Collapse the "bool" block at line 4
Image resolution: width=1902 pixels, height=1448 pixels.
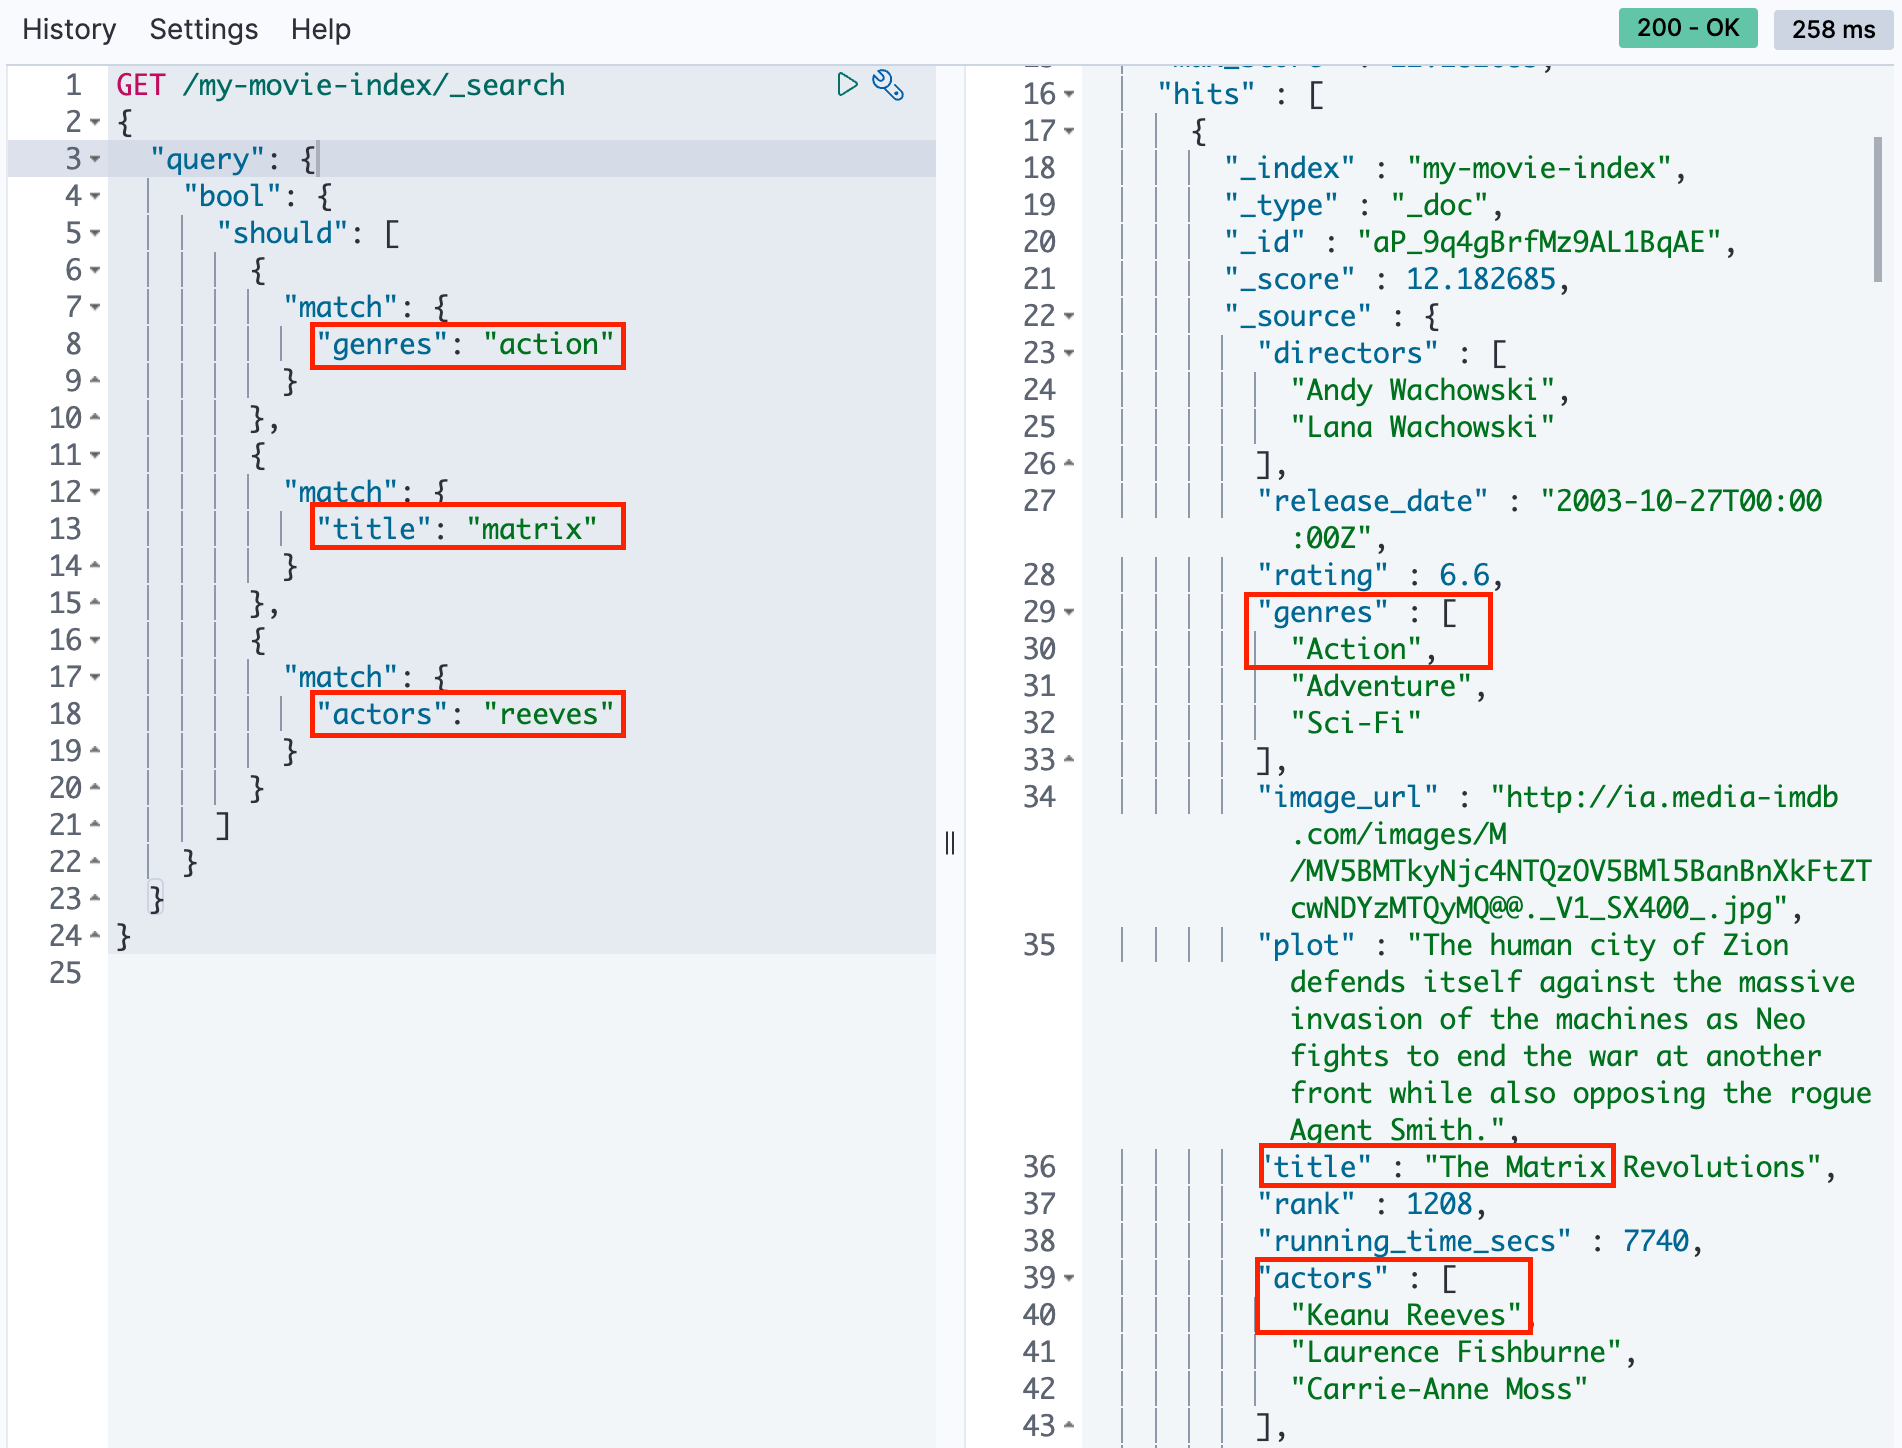click(95, 196)
